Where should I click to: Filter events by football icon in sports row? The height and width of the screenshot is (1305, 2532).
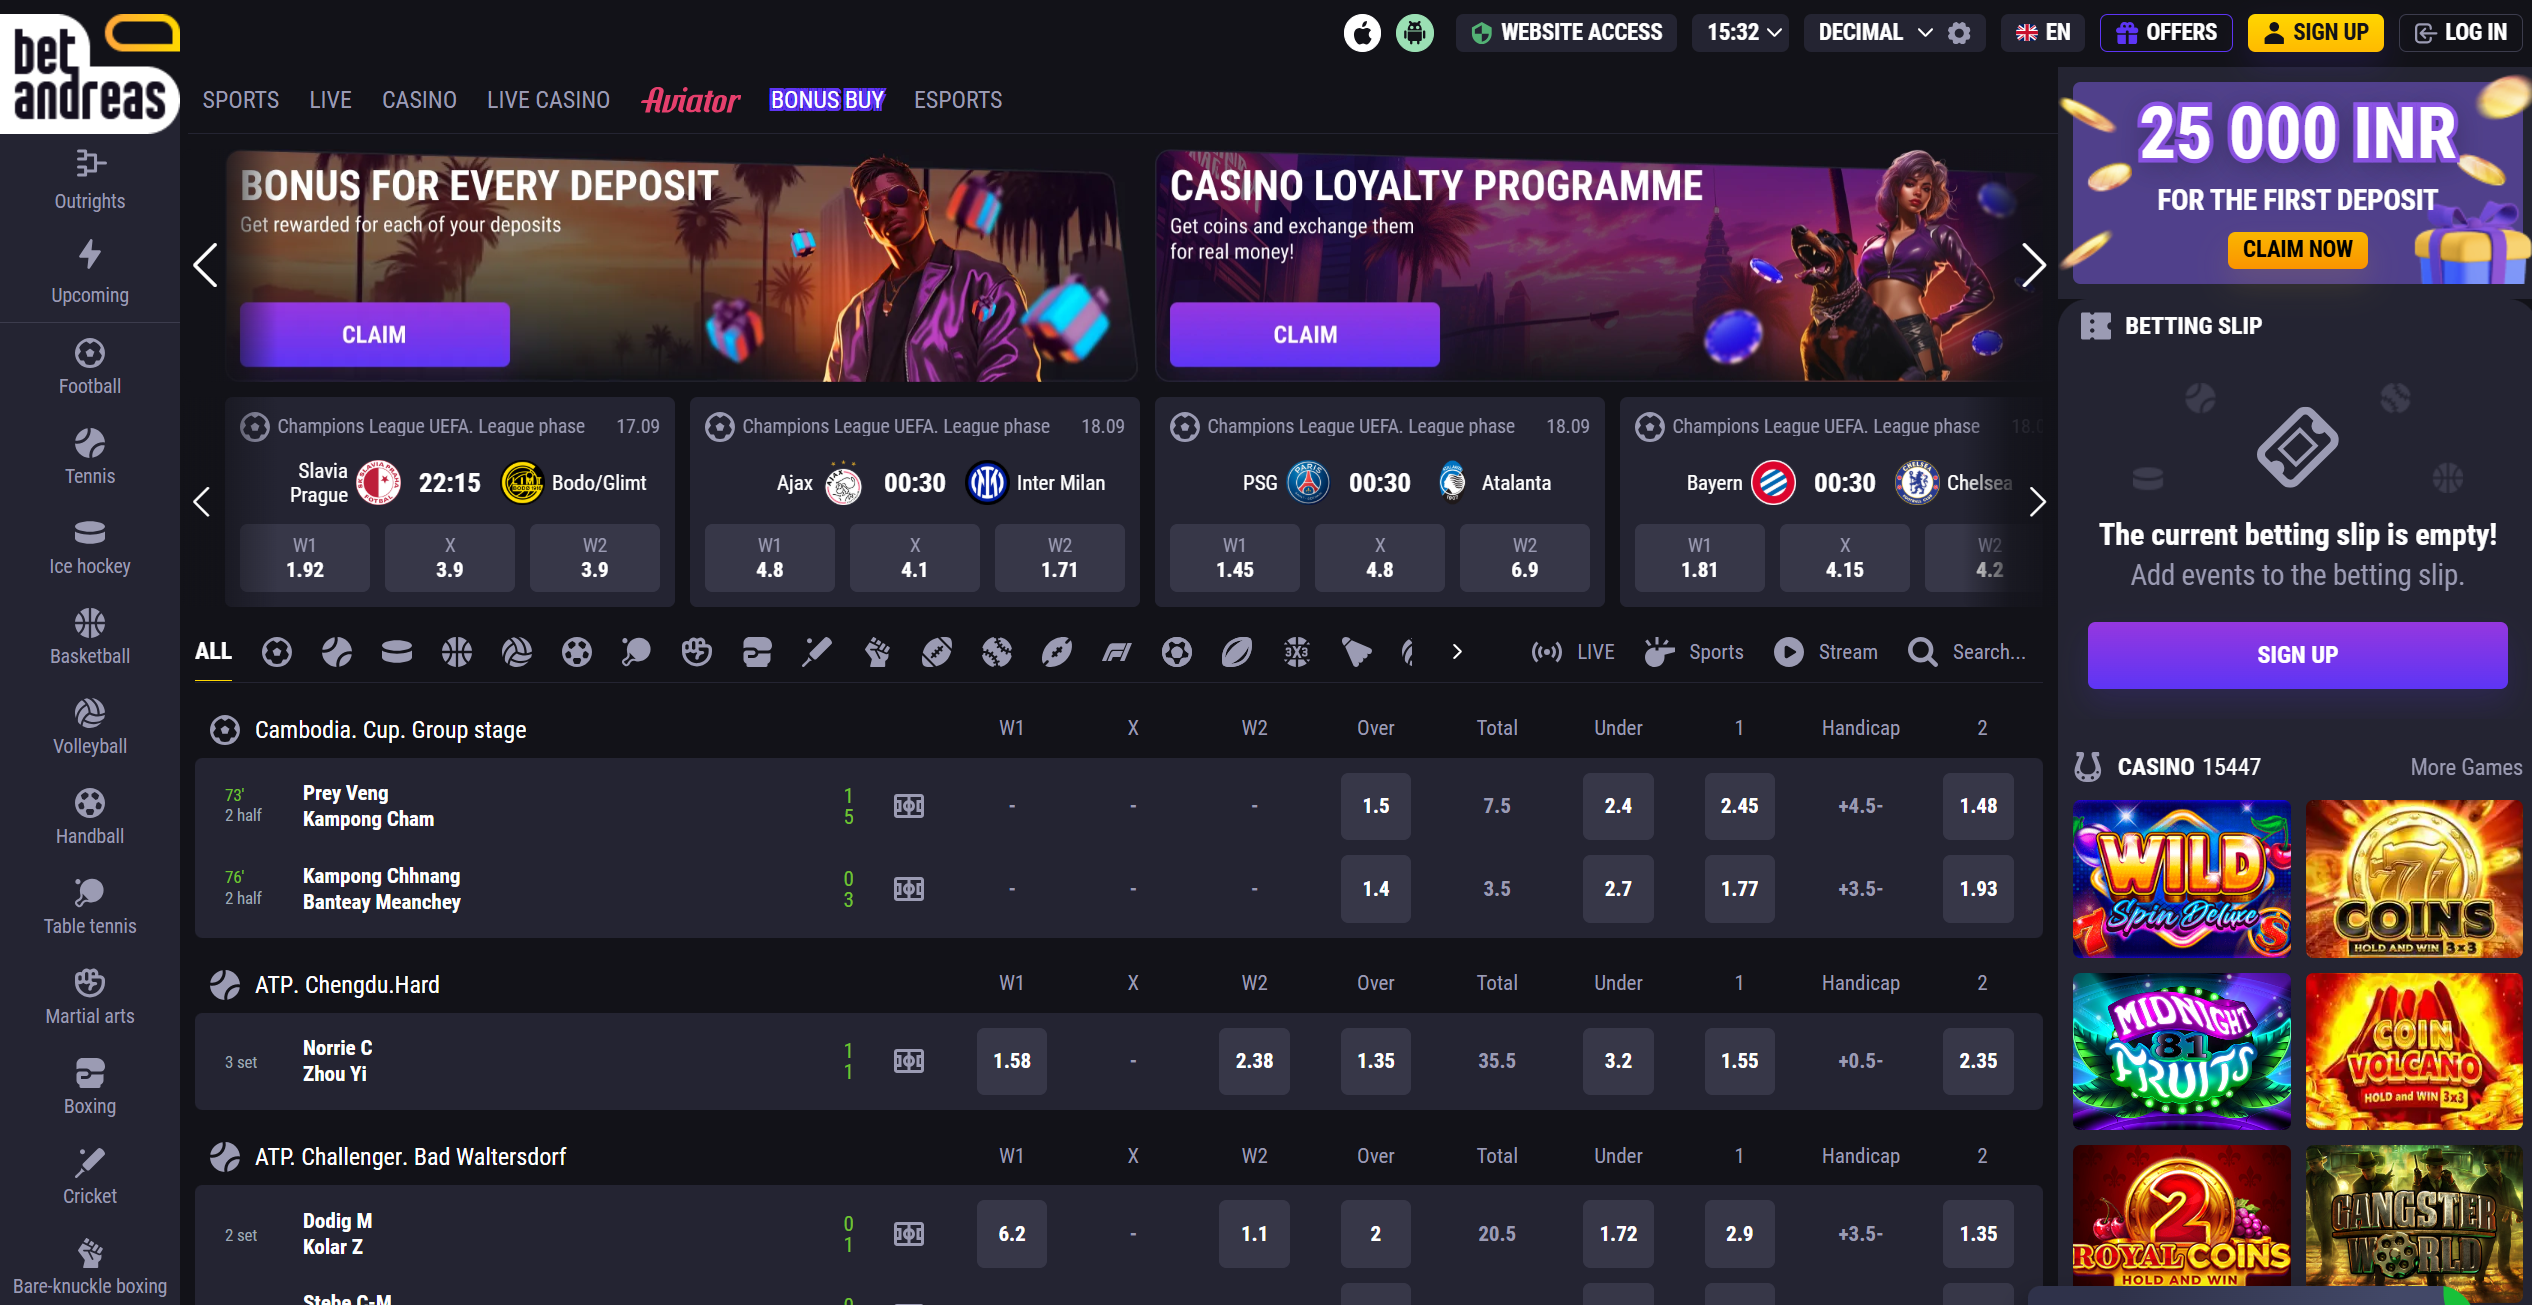277,653
